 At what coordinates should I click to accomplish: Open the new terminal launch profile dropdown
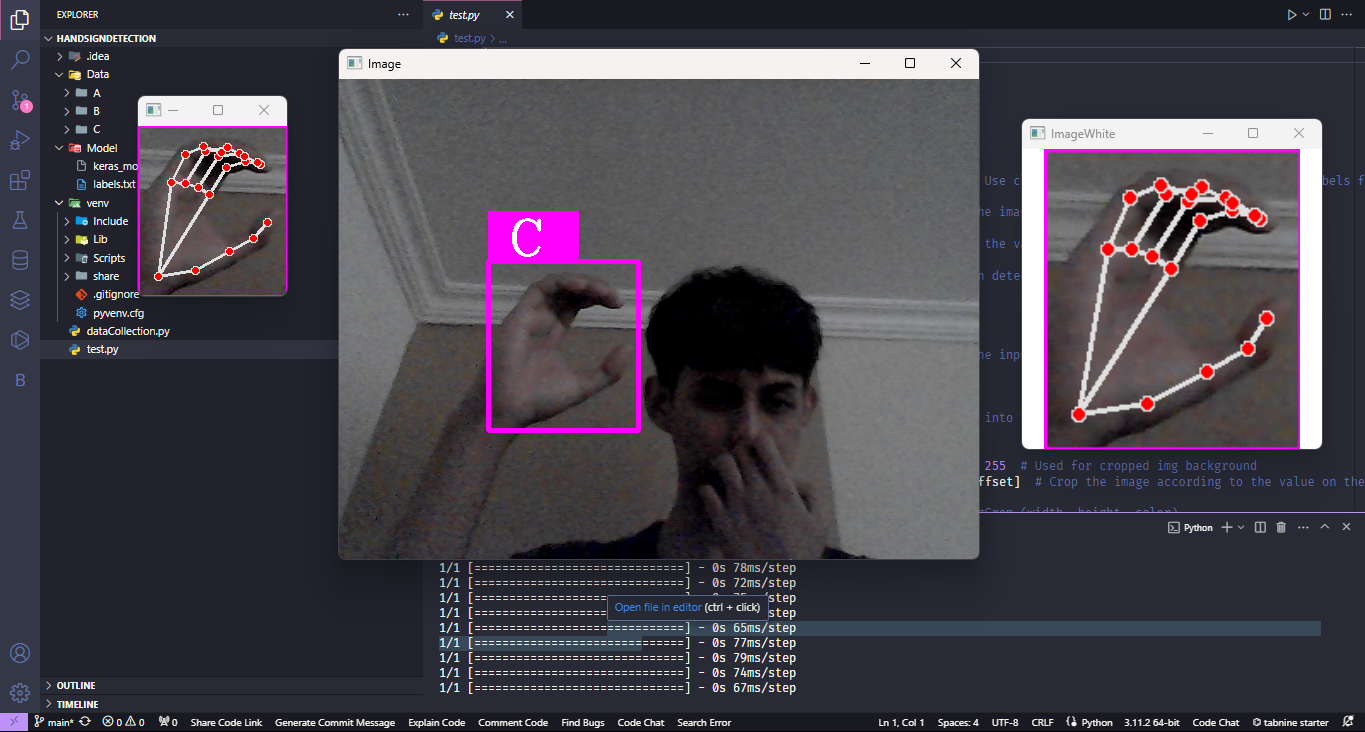click(x=1241, y=527)
